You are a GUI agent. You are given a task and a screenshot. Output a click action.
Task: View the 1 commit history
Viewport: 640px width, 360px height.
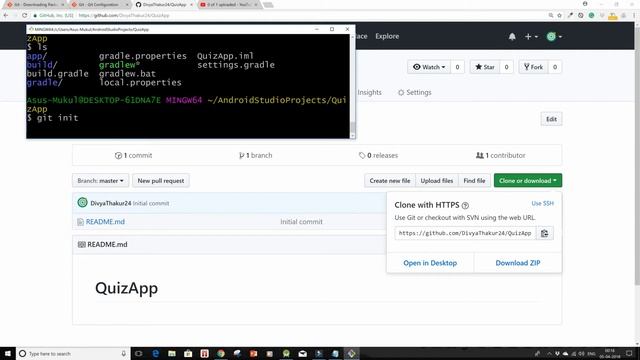[x=133, y=155]
